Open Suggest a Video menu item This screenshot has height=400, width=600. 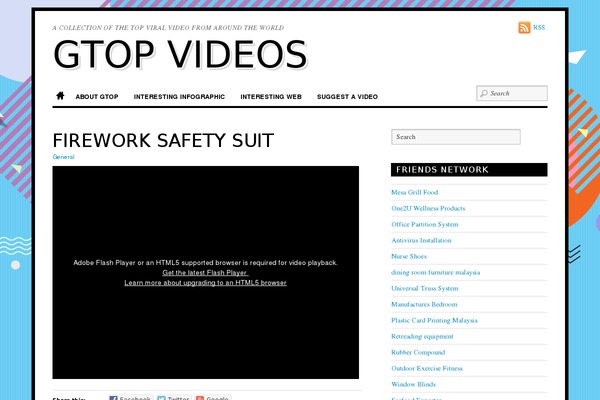(x=347, y=97)
